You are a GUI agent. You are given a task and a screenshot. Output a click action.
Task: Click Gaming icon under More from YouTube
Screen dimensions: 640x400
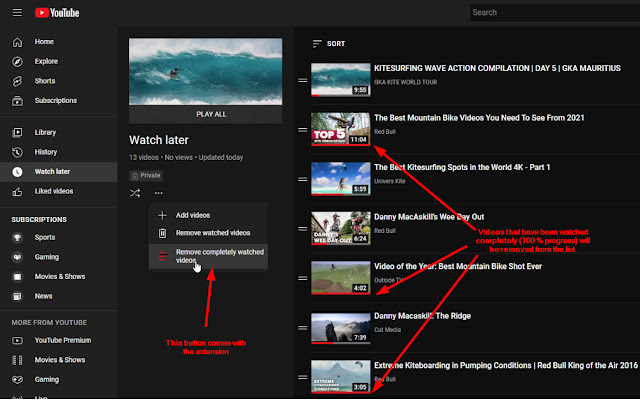click(x=17, y=380)
